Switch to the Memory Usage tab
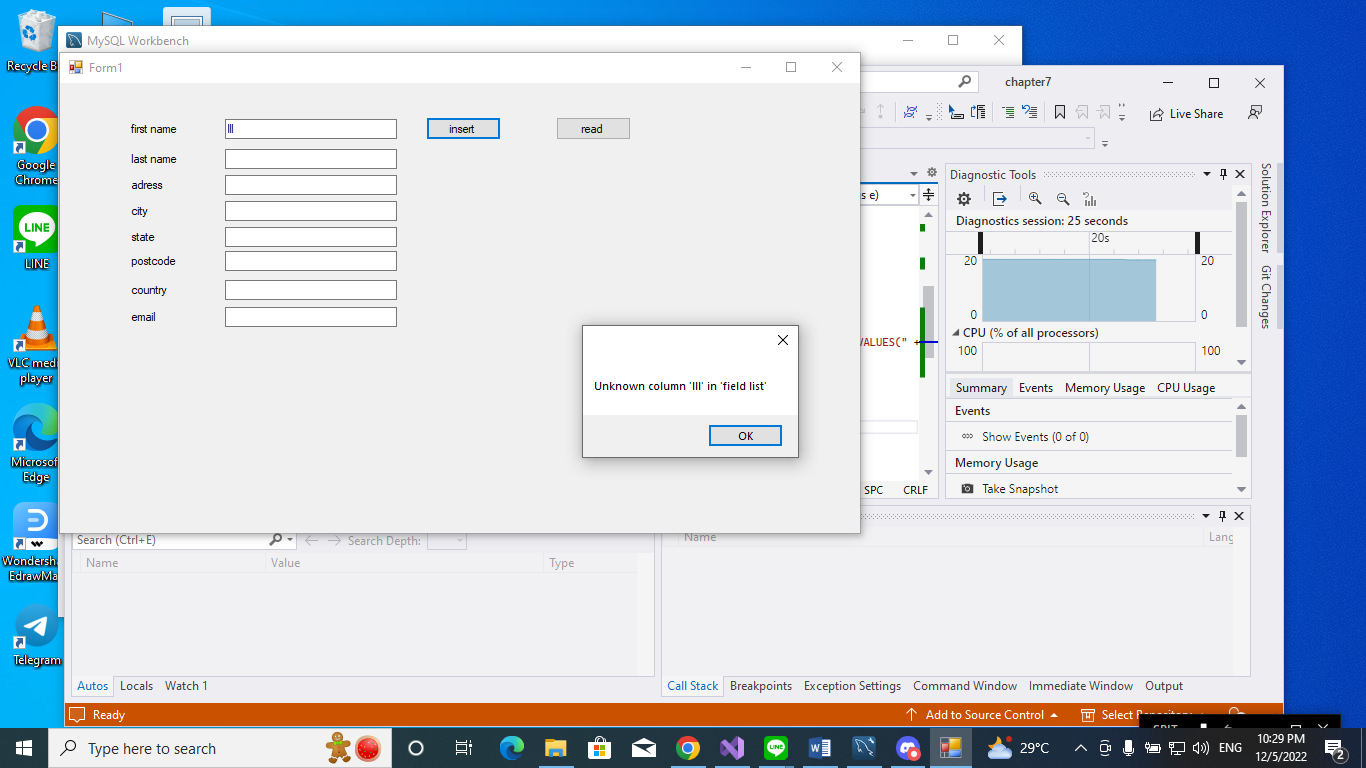This screenshot has width=1366, height=768. [1104, 387]
